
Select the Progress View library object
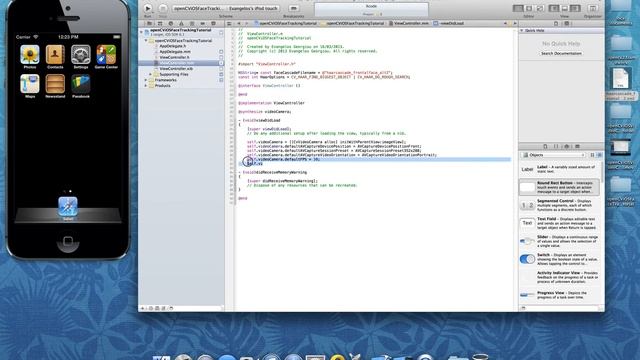coord(560,295)
